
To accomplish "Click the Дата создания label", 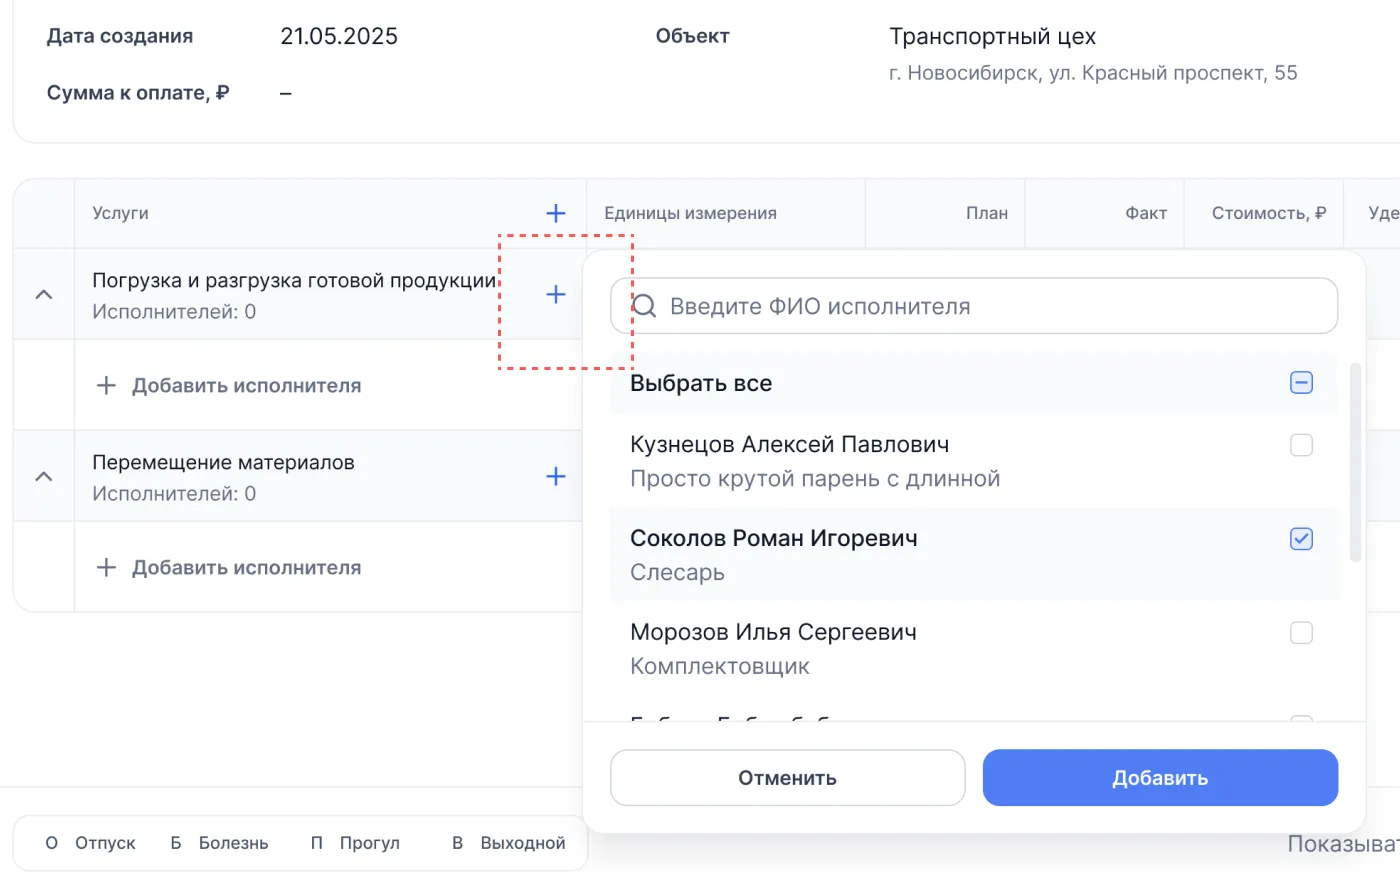I will (120, 36).
